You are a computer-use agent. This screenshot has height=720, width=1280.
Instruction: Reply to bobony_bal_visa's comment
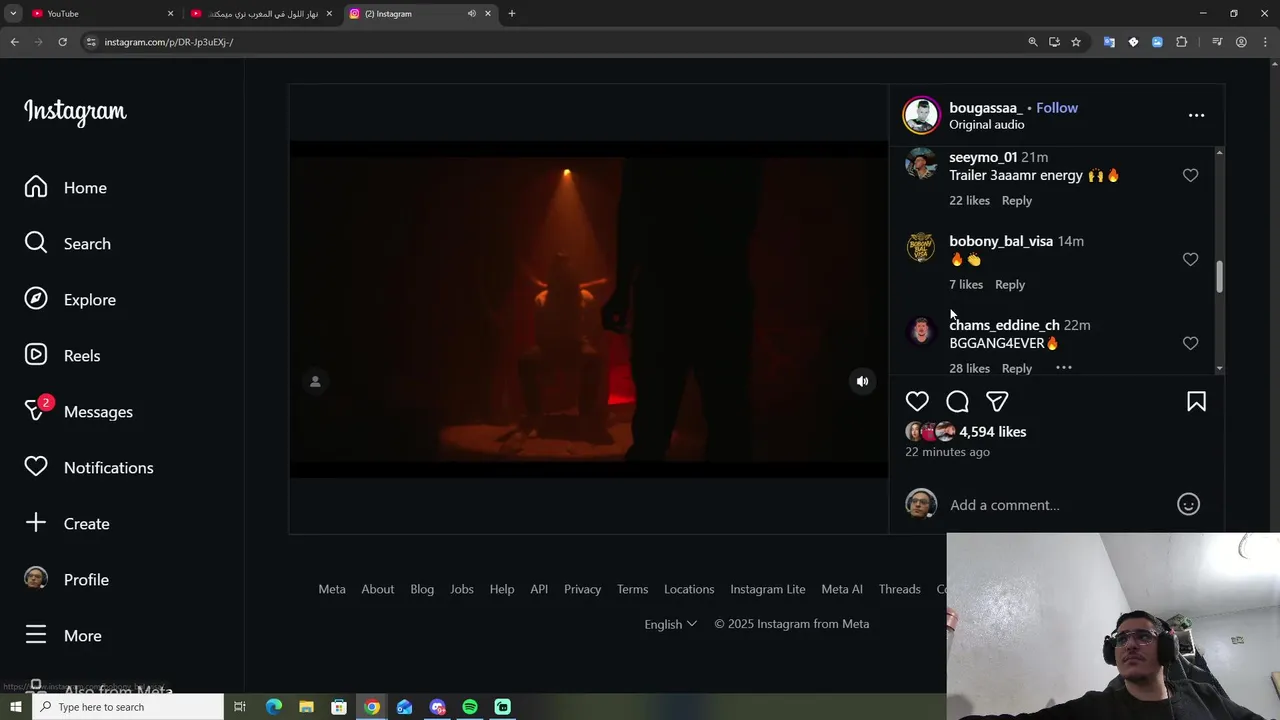pyautogui.click(x=1010, y=285)
